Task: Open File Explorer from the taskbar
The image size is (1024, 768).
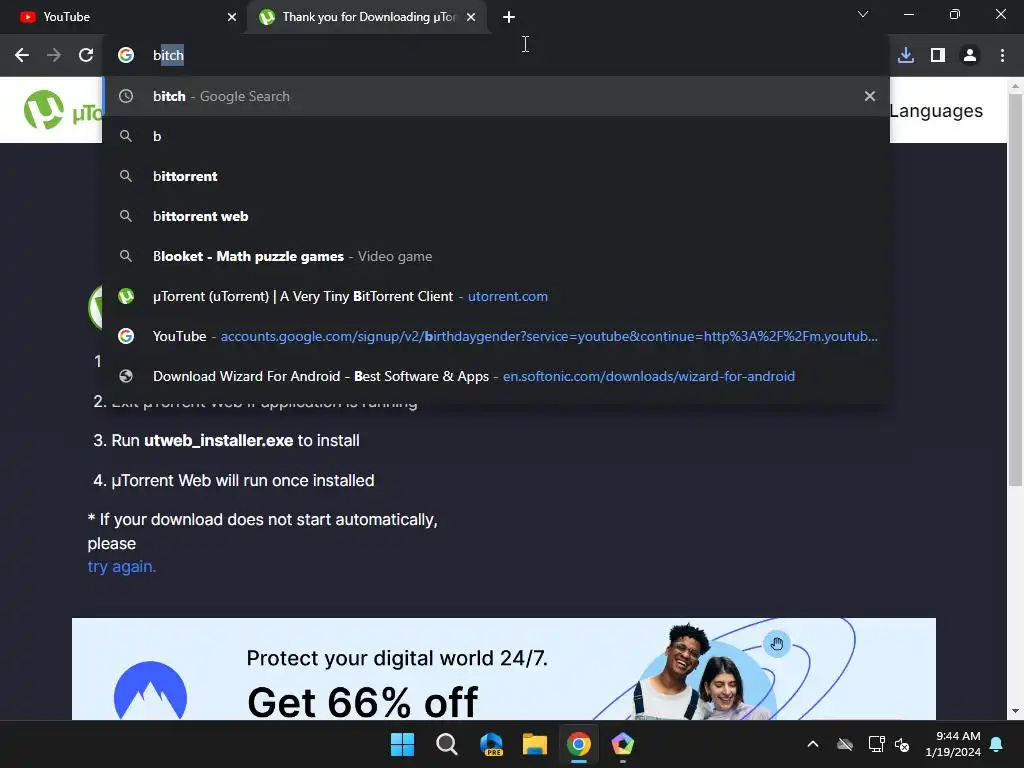Action: (x=535, y=744)
